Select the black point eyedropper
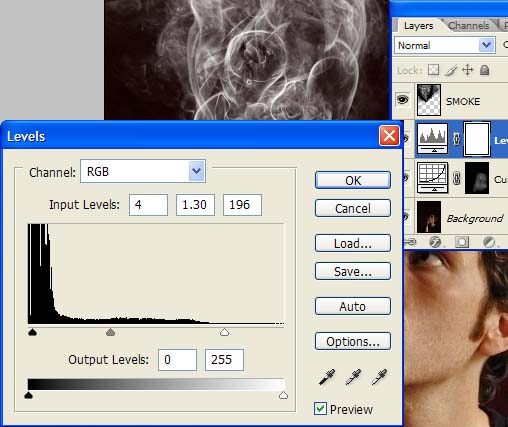The image size is (508, 427). [327, 377]
